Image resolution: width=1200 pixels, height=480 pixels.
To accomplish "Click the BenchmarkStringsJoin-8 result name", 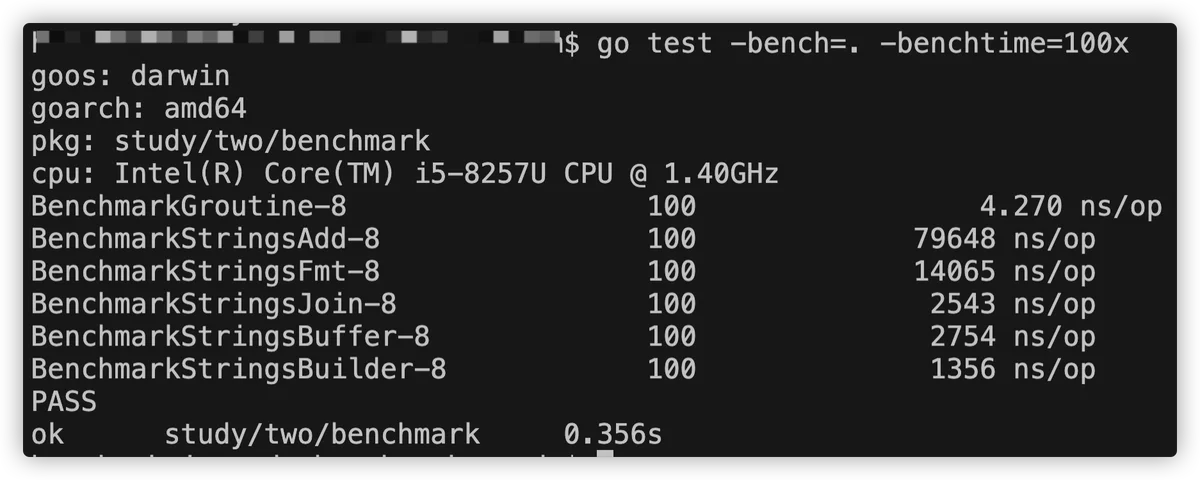I will coord(213,304).
